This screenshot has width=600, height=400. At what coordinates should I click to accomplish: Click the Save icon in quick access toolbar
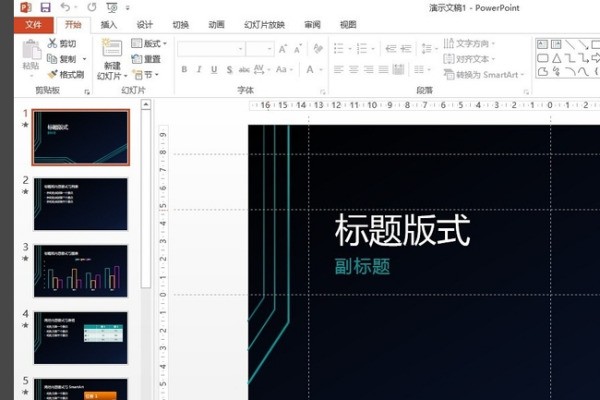point(46,7)
